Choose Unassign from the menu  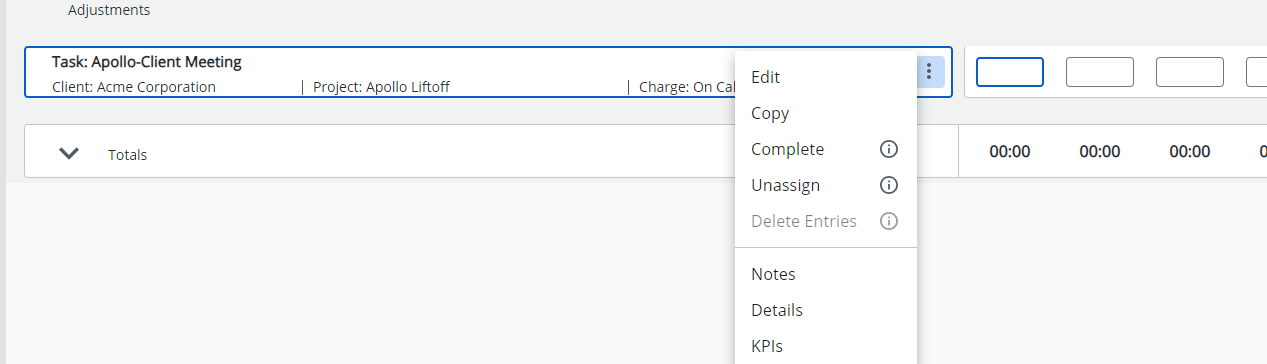(x=786, y=185)
